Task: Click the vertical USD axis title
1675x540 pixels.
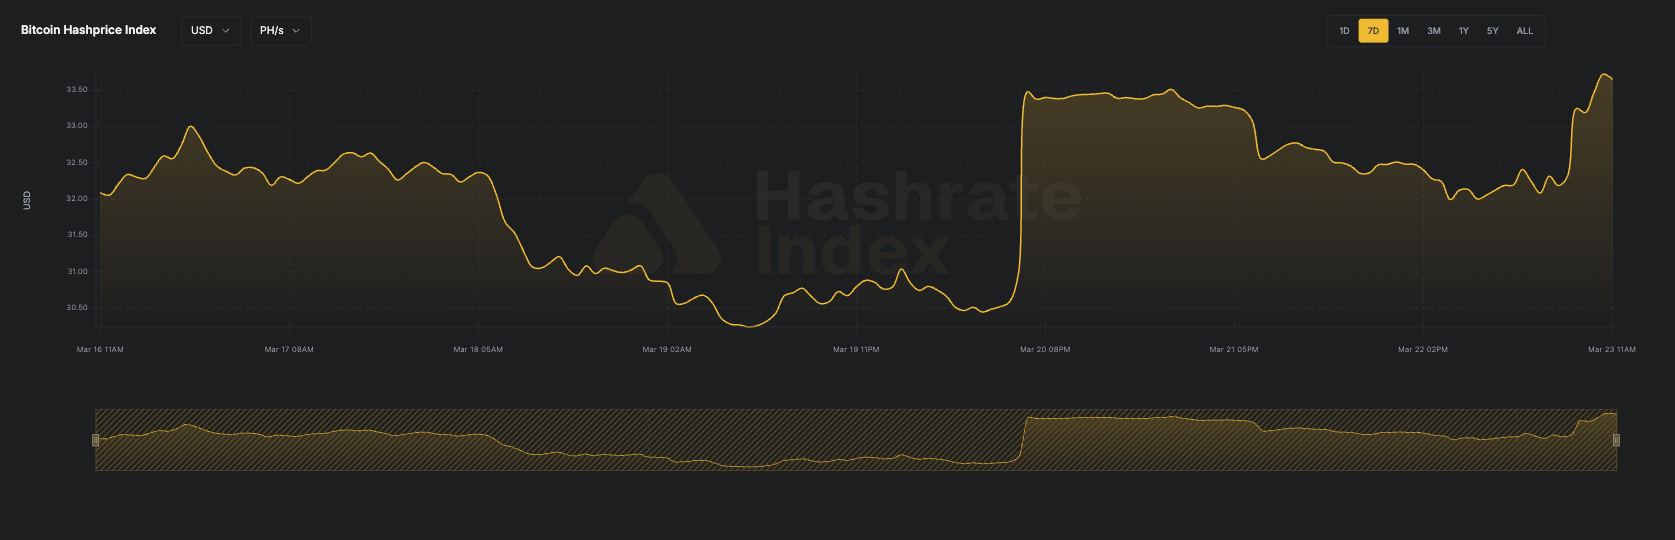Action: tap(27, 200)
